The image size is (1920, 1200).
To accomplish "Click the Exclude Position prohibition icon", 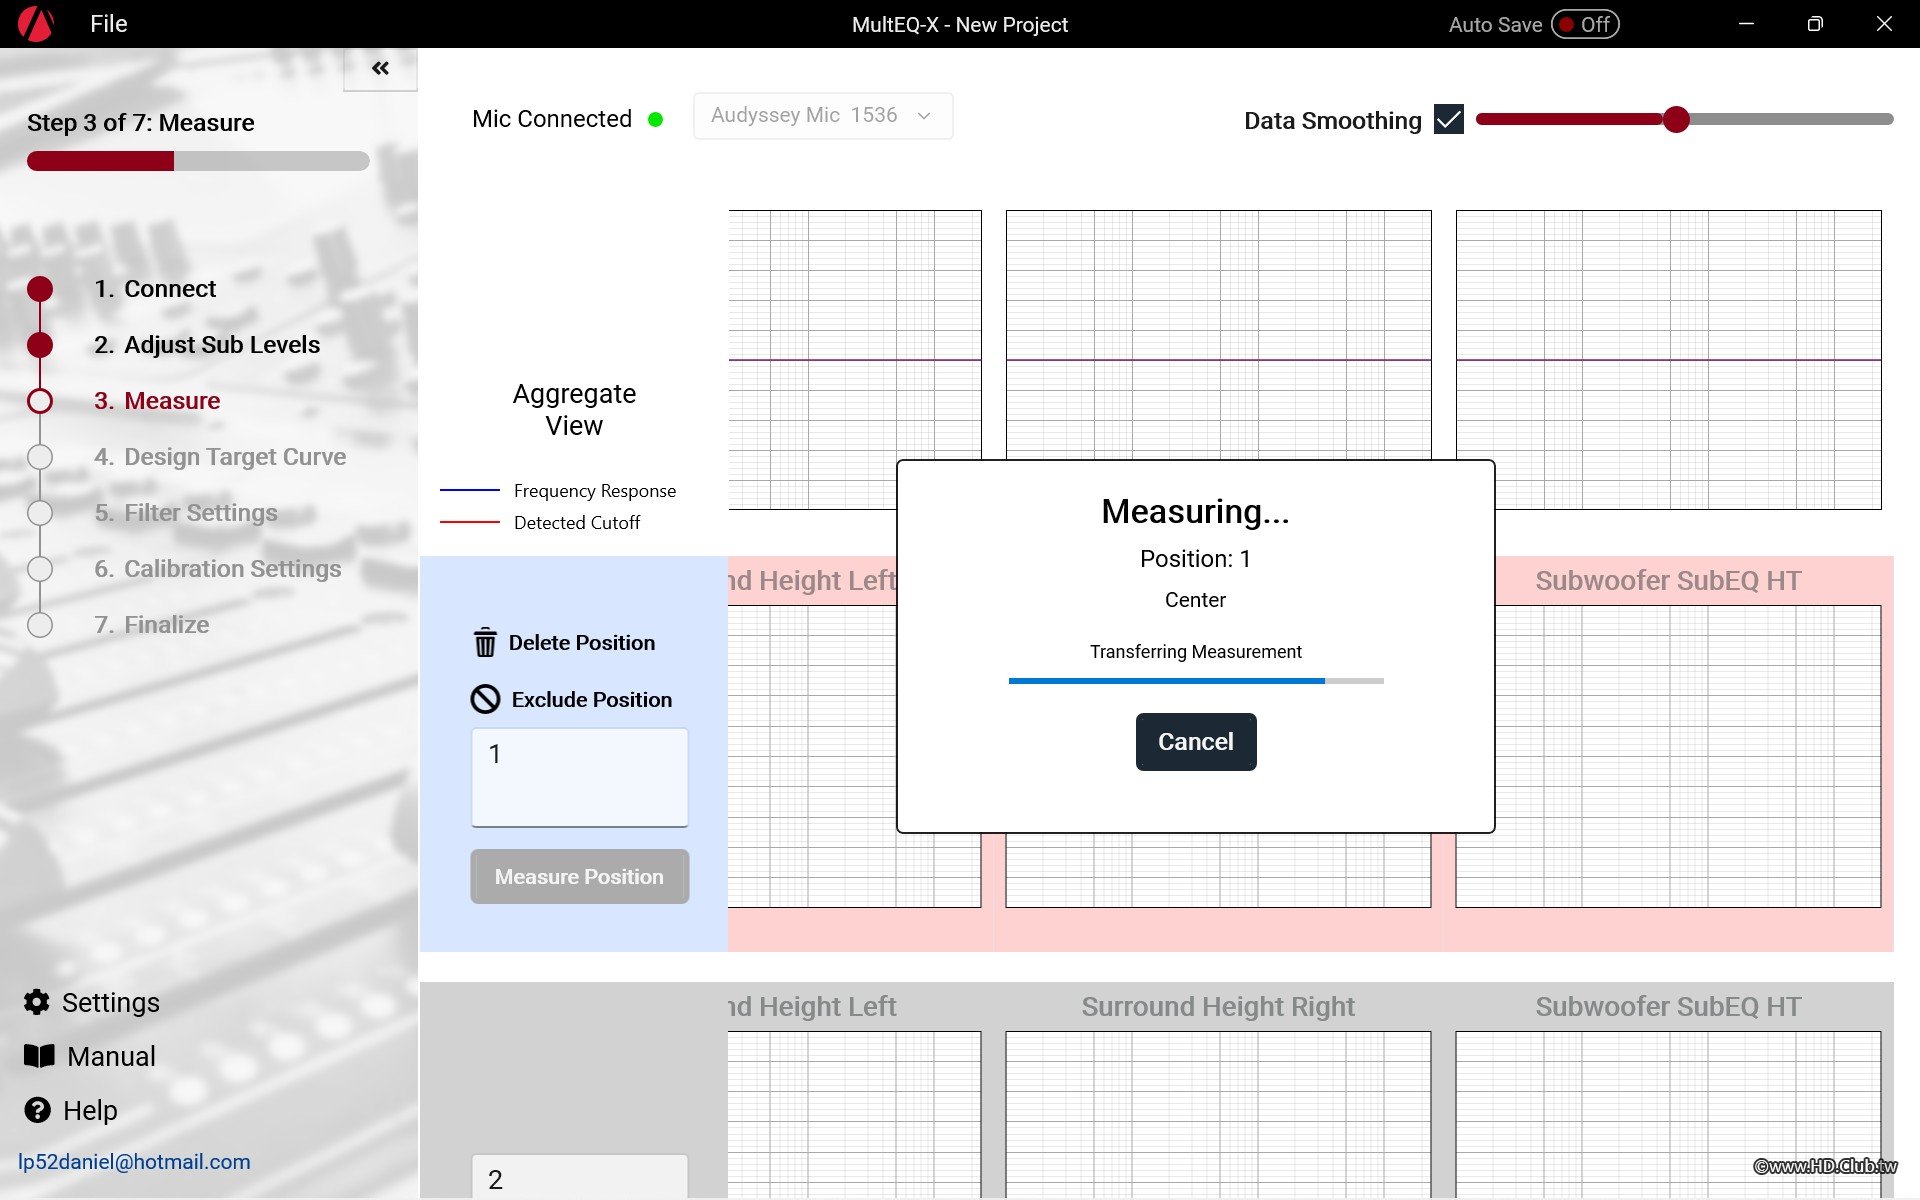I will tap(485, 699).
